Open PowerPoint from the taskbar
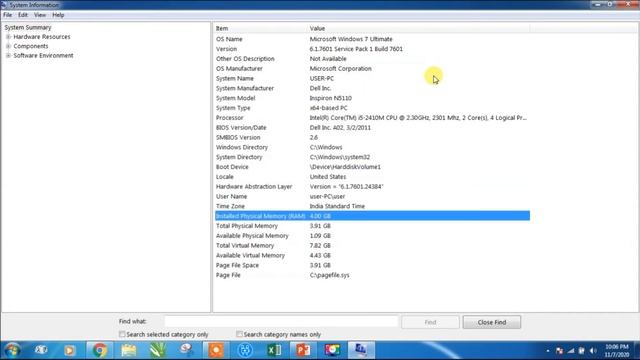This screenshot has height=360, width=640. [303, 350]
